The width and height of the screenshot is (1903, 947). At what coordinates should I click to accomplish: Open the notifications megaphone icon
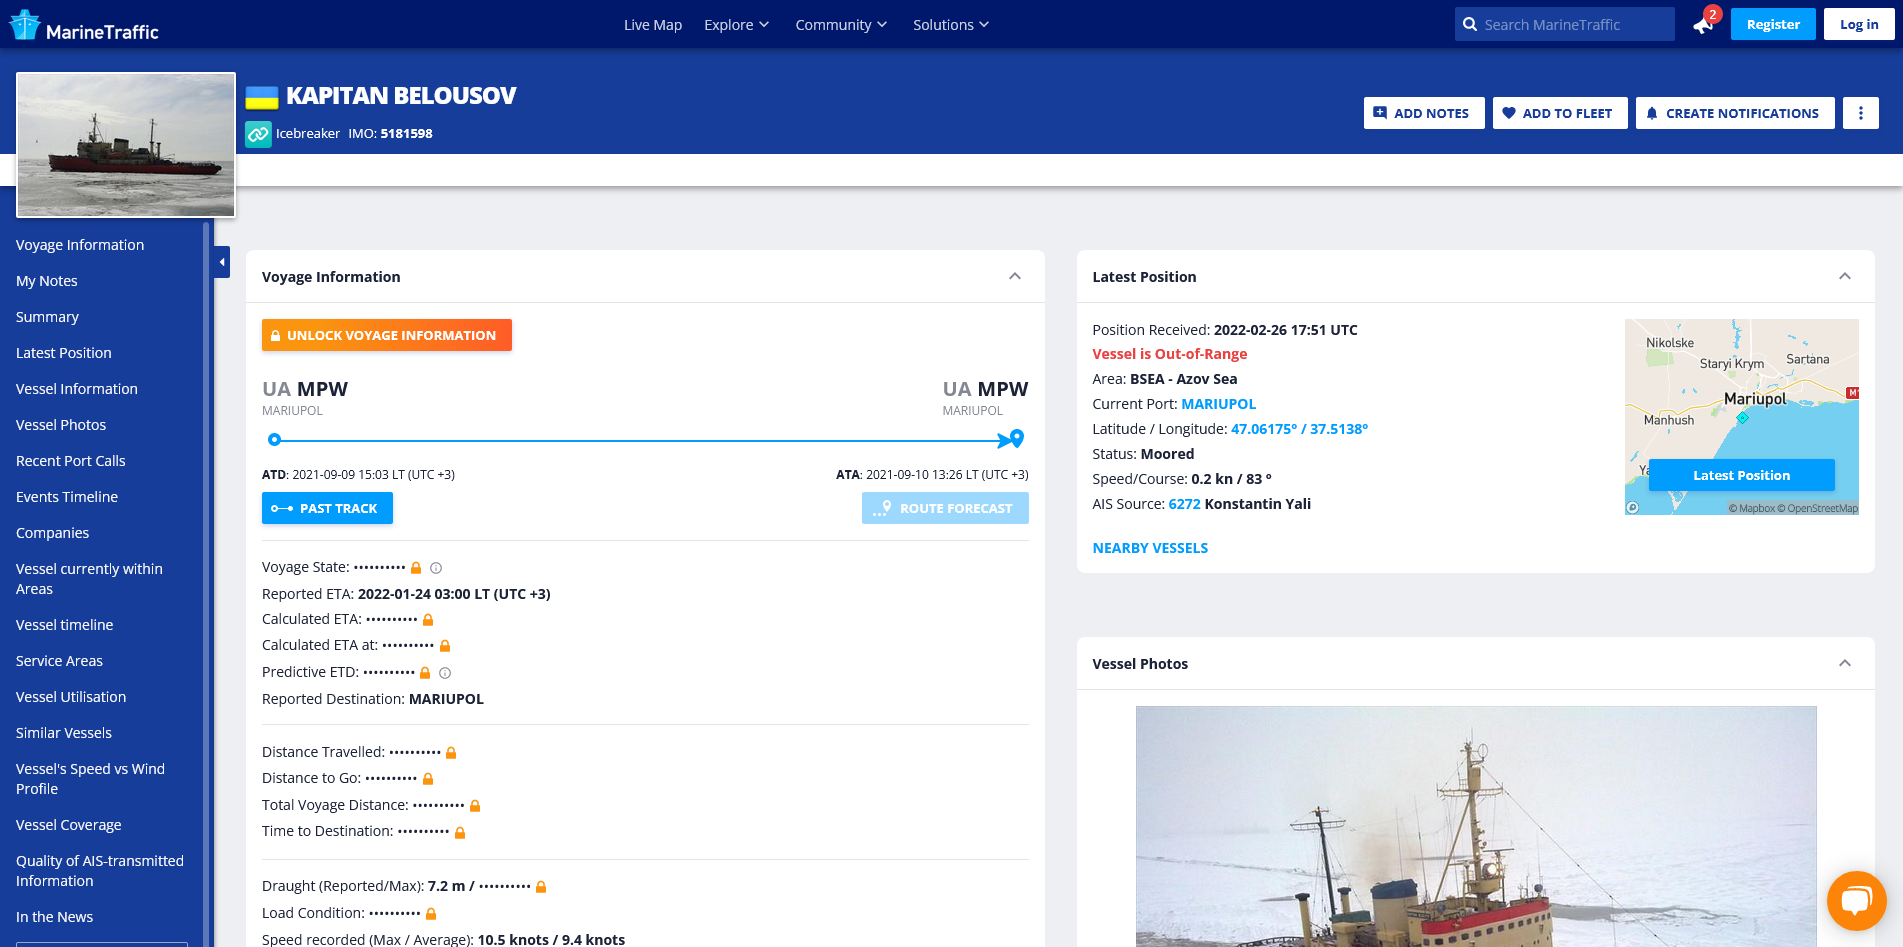pyautogui.click(x=1702, y=26)
